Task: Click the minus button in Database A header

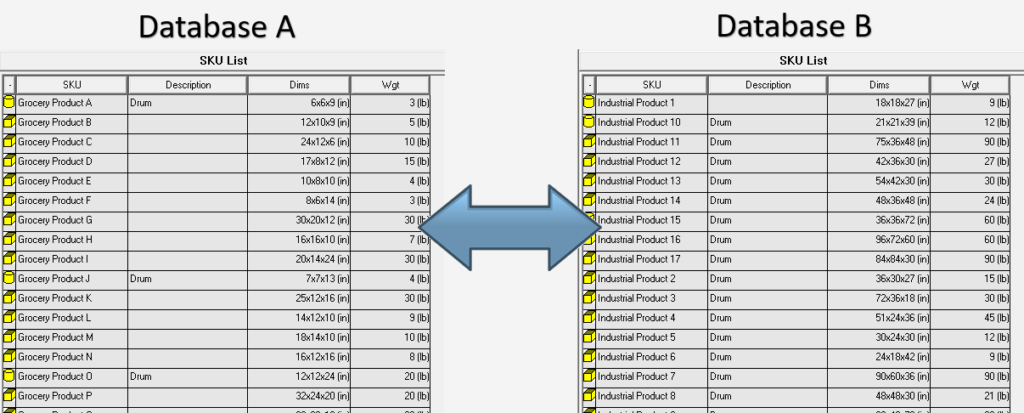Action: click(9, 85)
